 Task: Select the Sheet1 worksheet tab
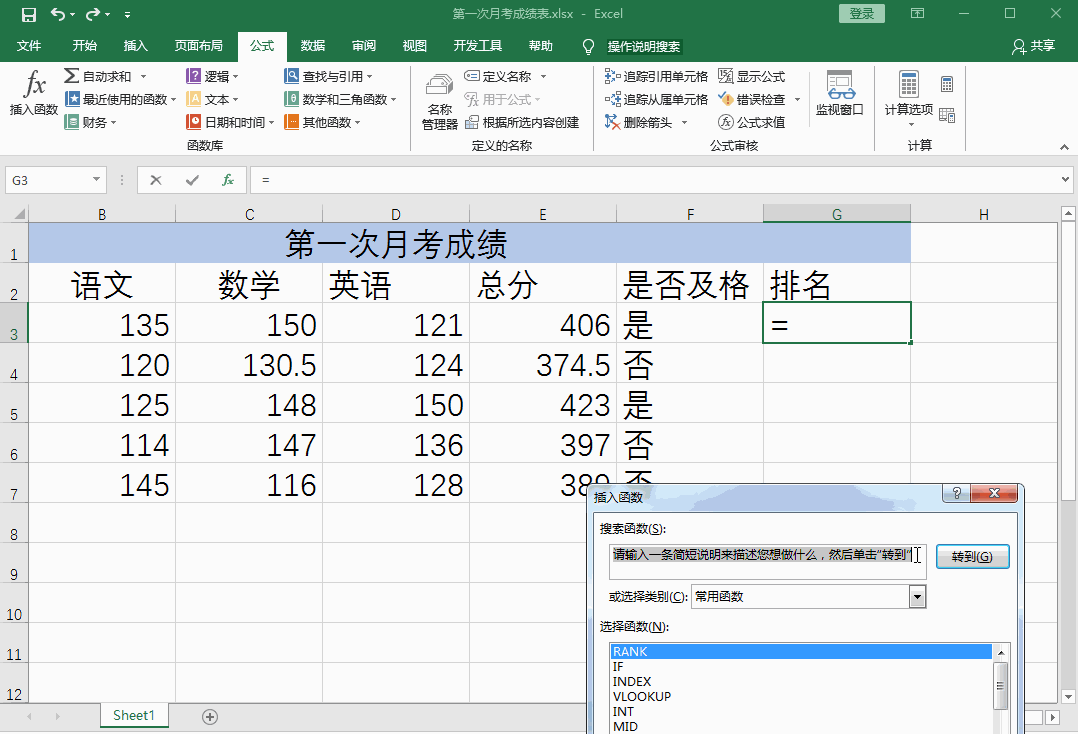coord(134,716)
